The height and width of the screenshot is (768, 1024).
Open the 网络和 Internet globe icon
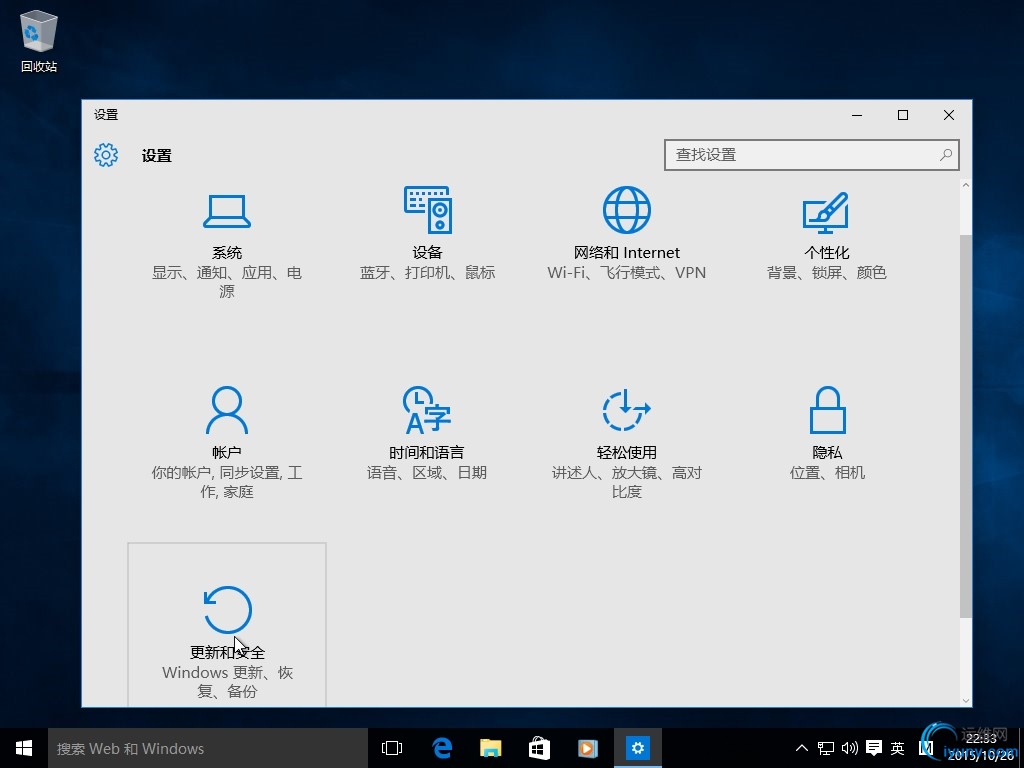627,210
